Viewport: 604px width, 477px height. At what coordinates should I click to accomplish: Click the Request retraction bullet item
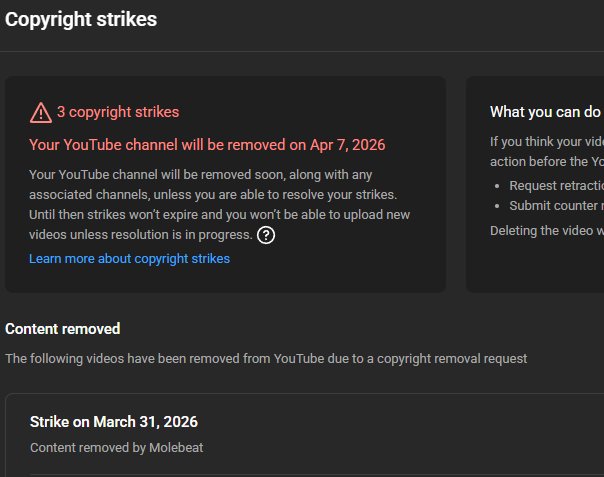click(556, 186)
